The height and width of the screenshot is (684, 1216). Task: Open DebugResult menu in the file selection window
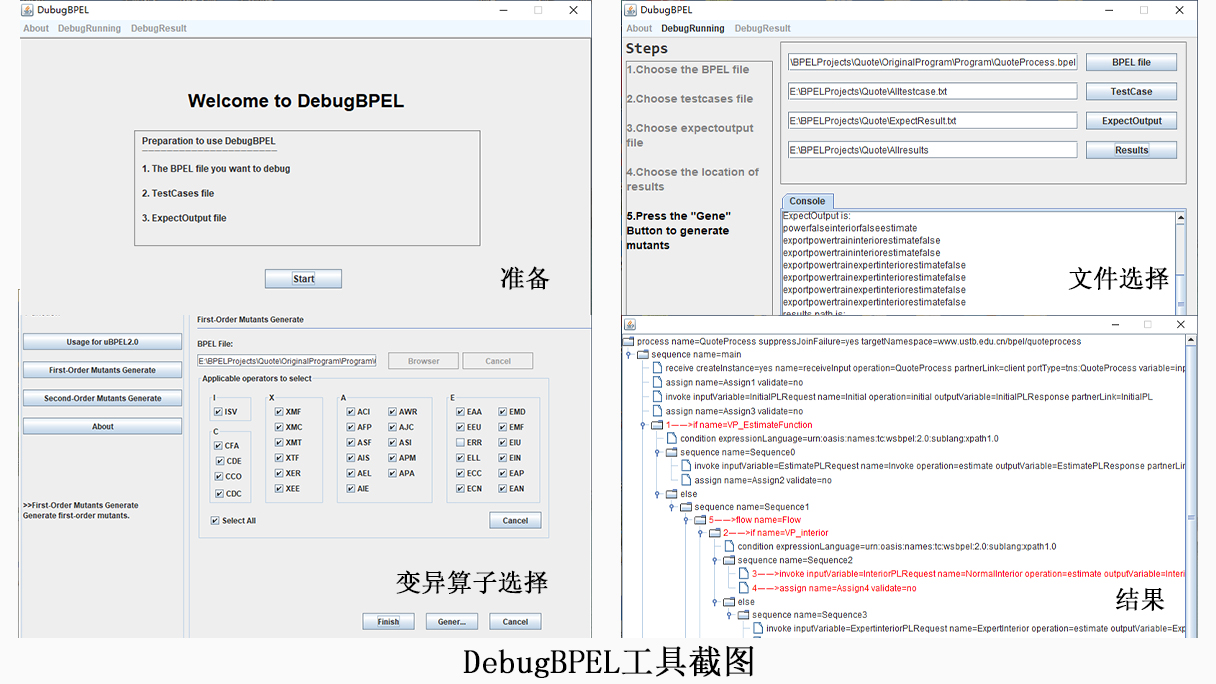coord(762,28)
